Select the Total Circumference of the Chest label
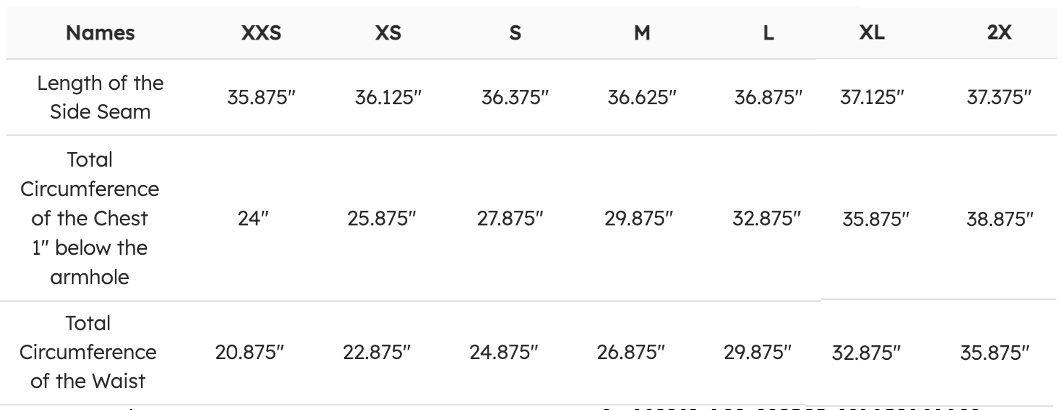 (x=100, y=218)
